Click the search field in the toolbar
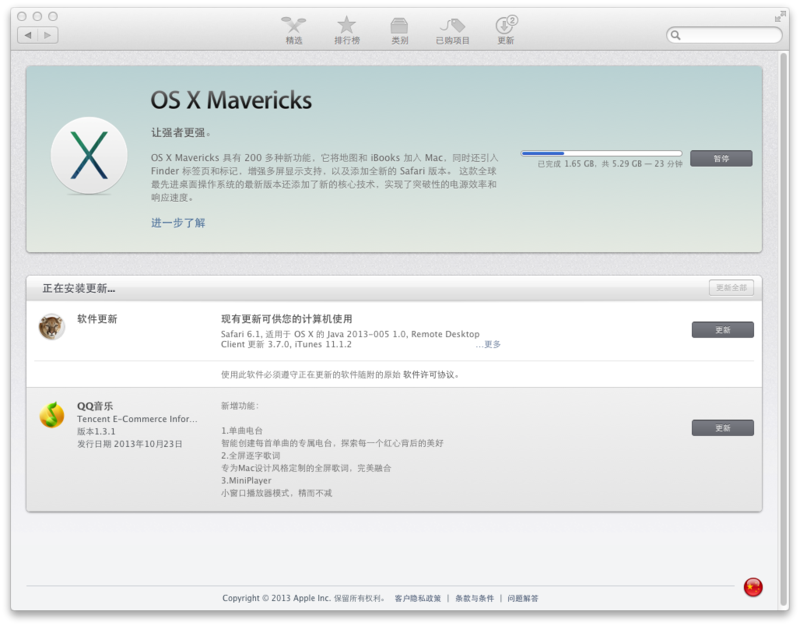Screen dimensions: 800x626 (724, 35)
